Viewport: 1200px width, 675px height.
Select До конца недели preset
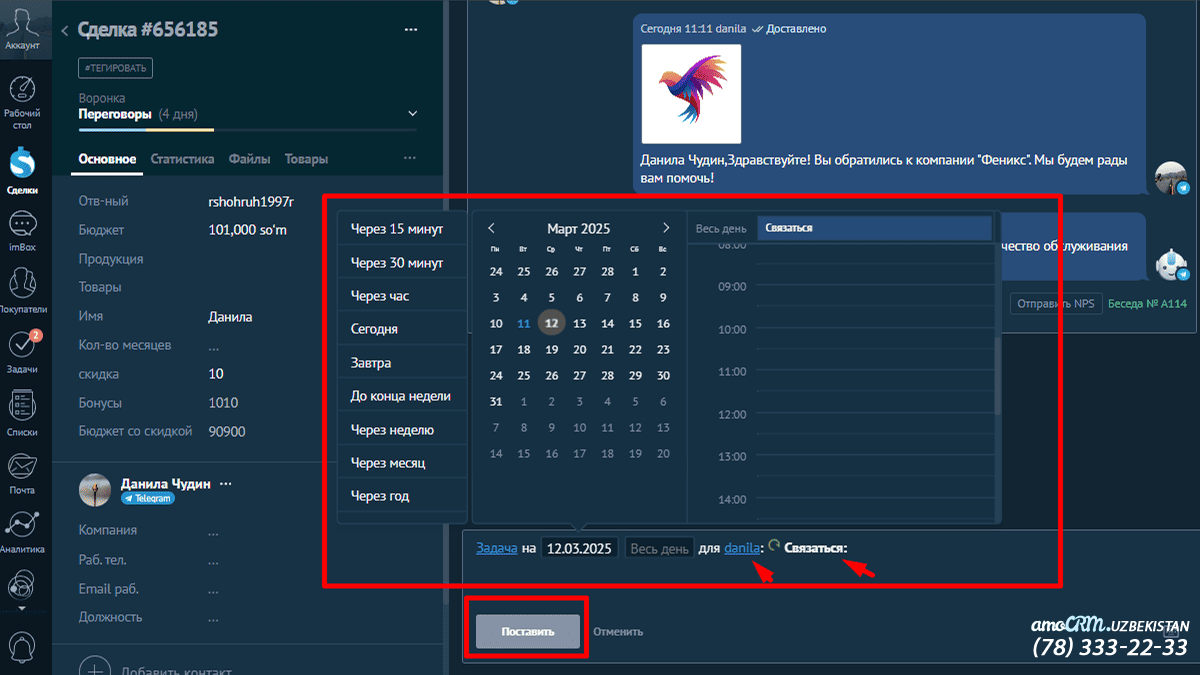click(402, 396)
